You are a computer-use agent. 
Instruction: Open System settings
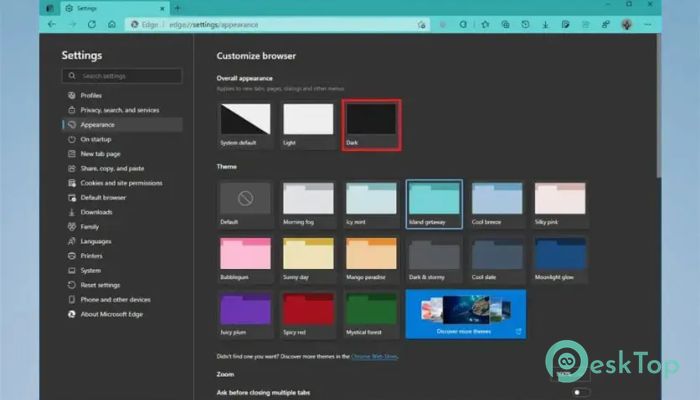[122, 271]
